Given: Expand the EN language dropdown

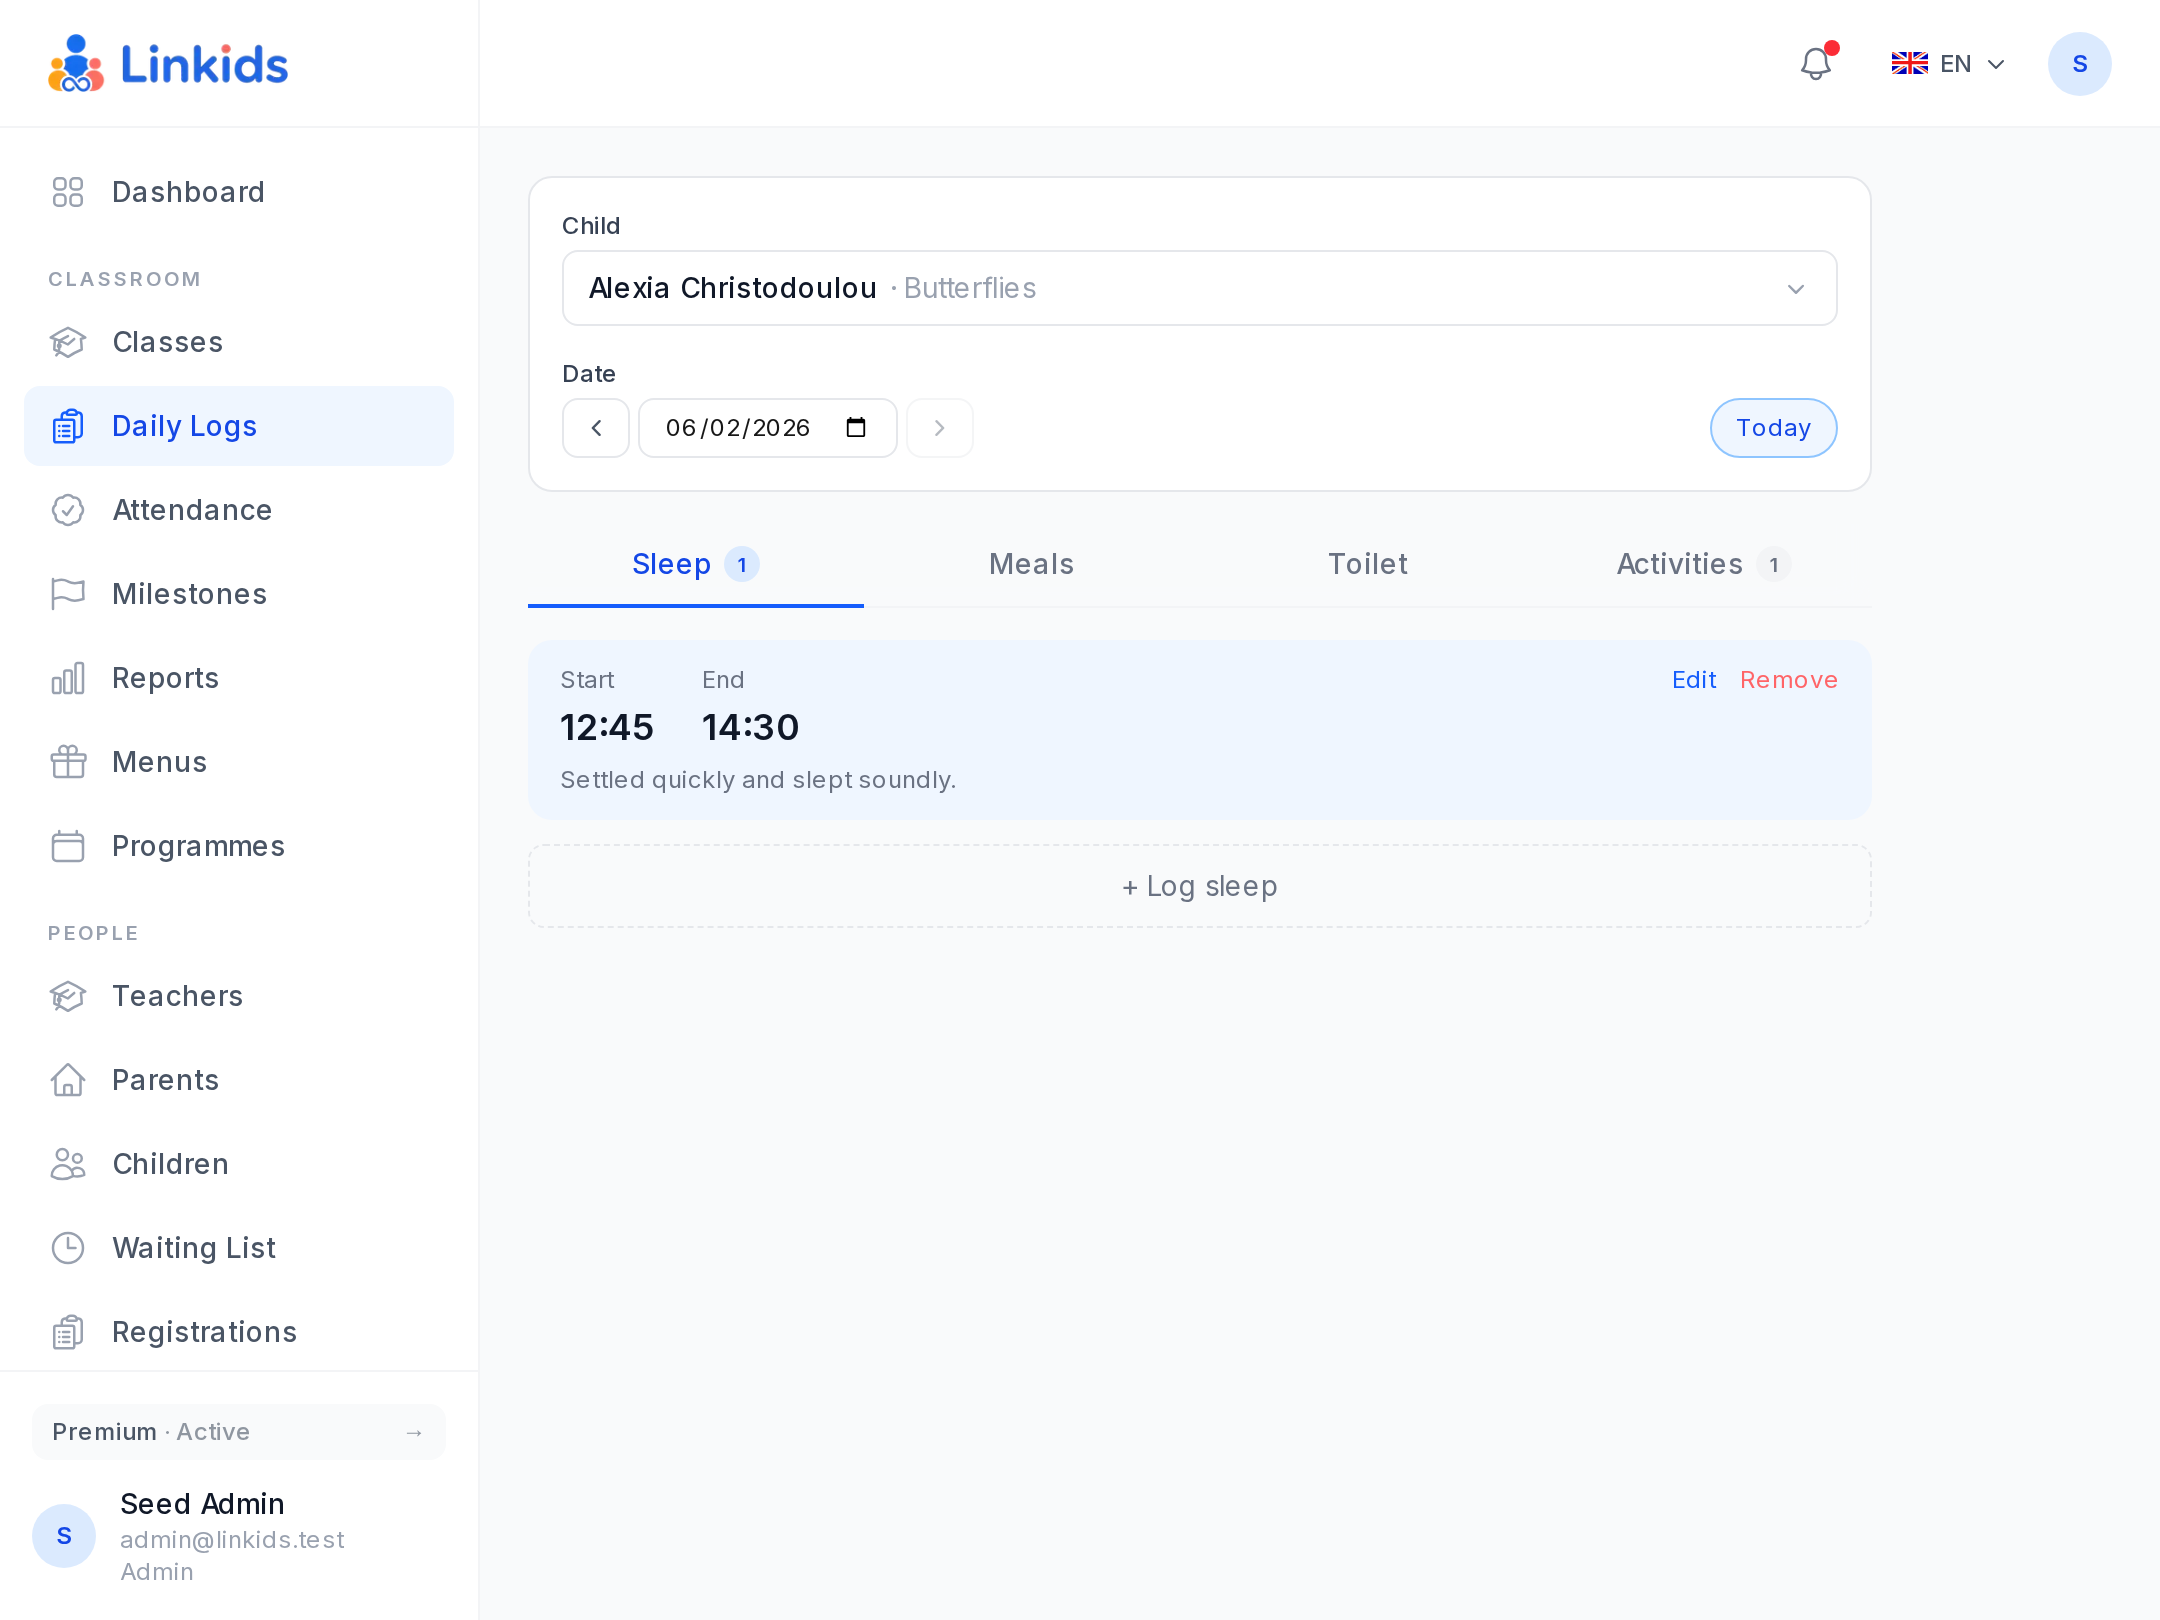Looking at the screenshot, I should pos(1949,64).
